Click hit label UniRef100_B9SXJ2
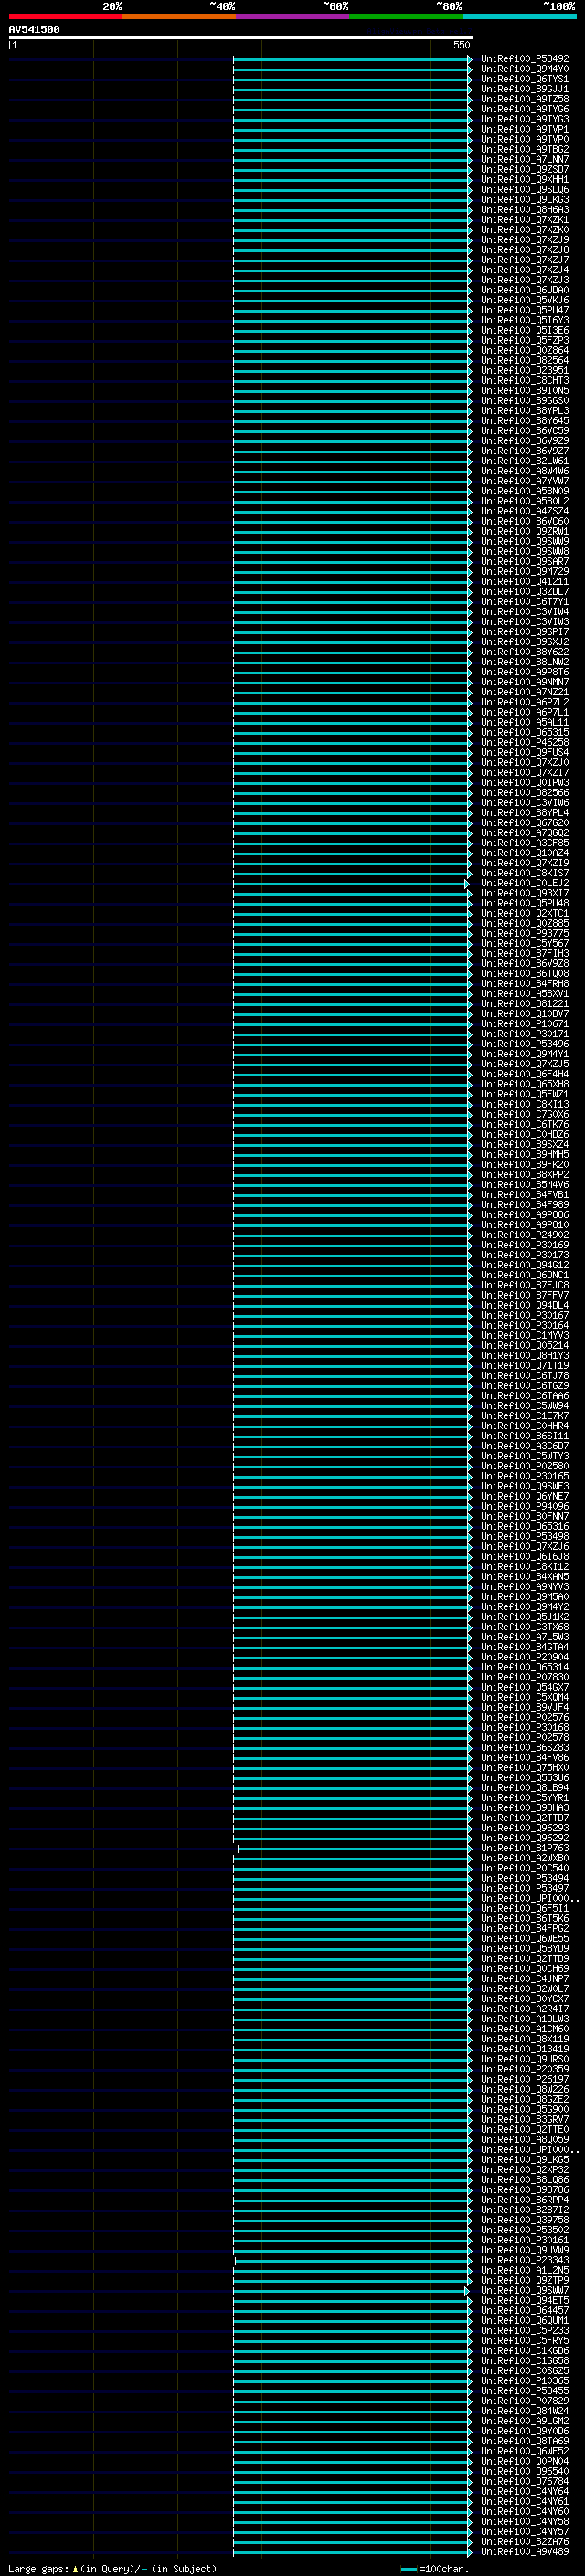The image size is (585, 2576). pyautogui.click(x=524, y=643)
